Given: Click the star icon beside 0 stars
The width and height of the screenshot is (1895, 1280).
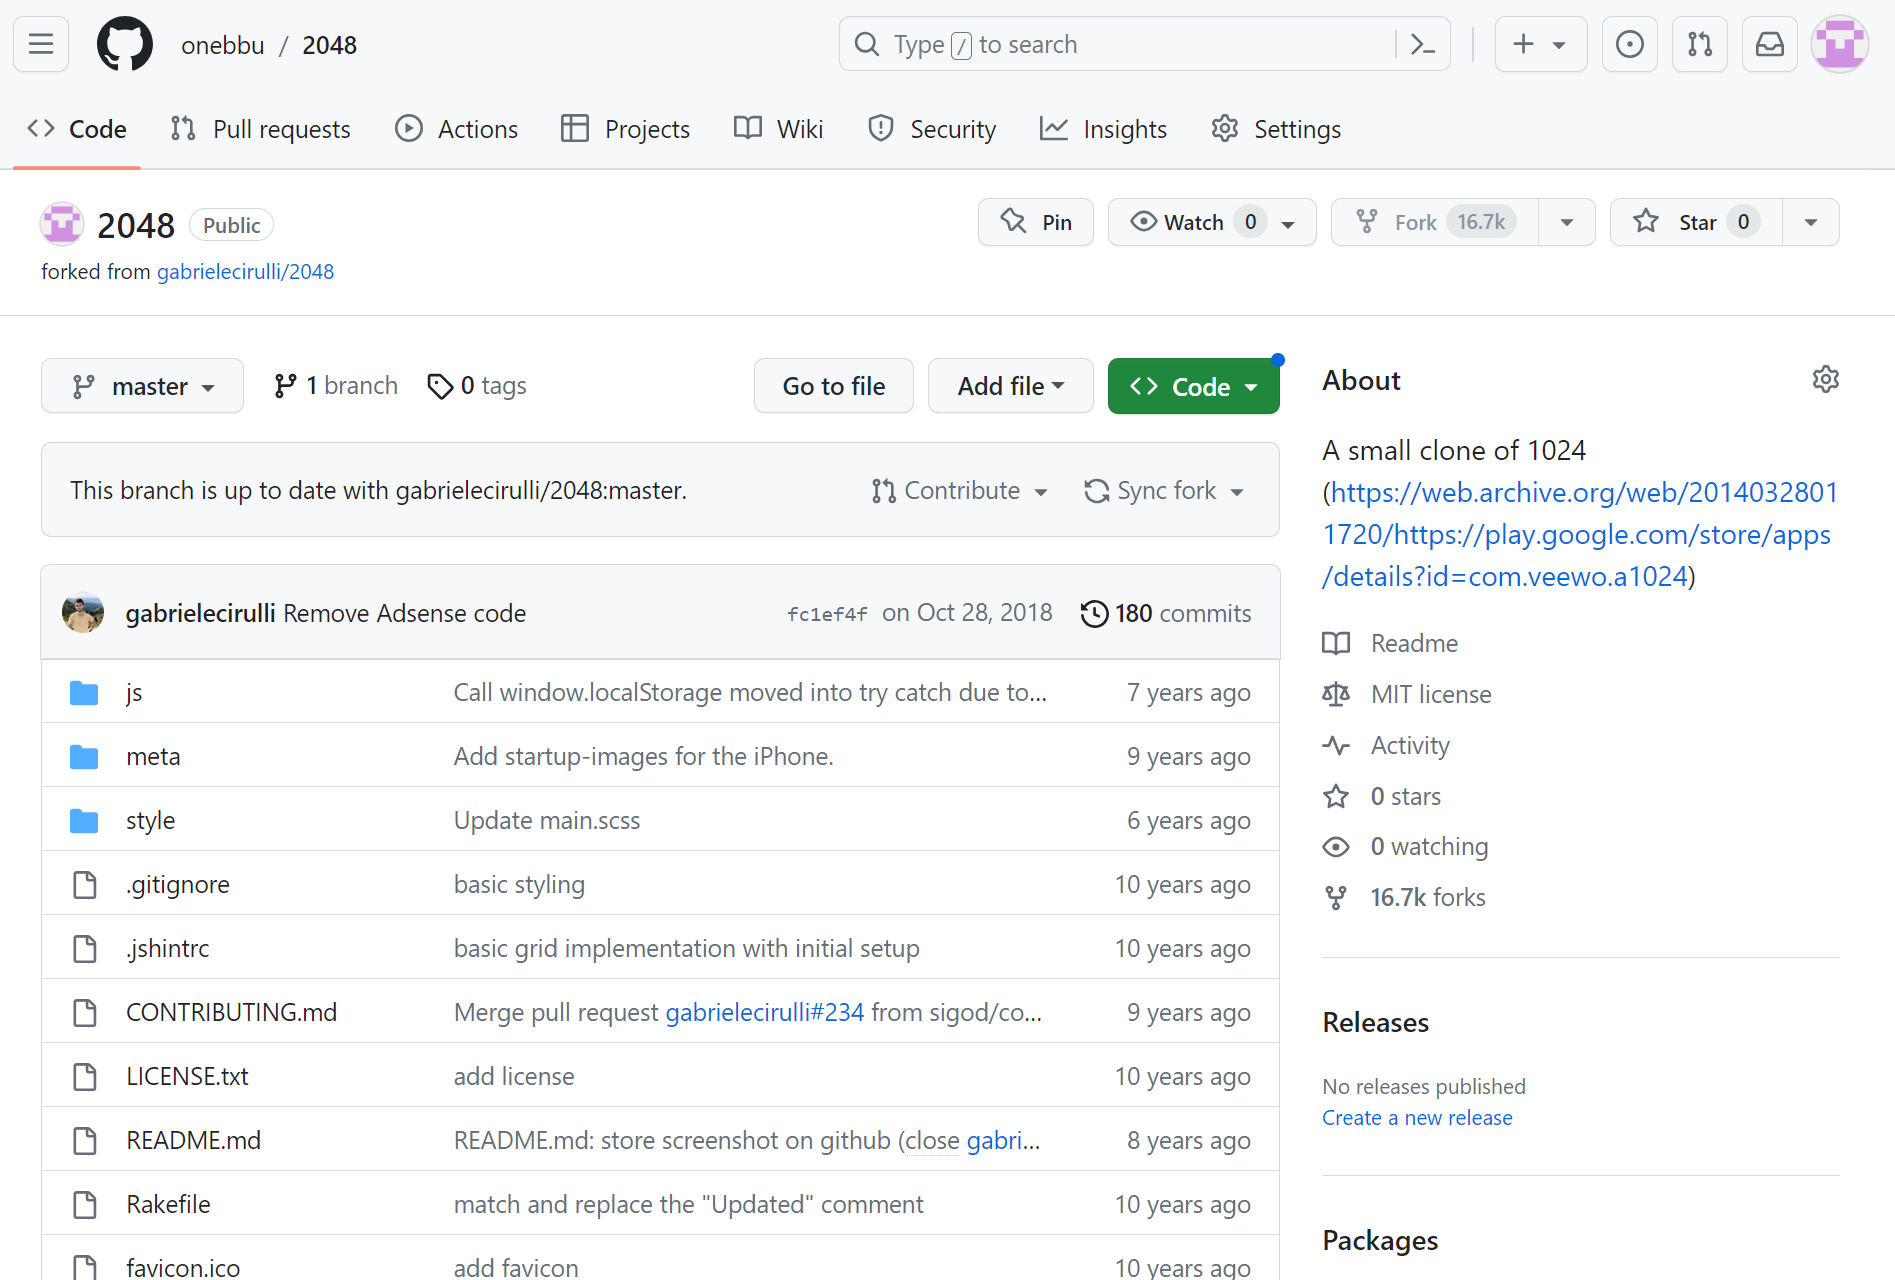Looking at the screenshot, I should [x=1336, y=796].
